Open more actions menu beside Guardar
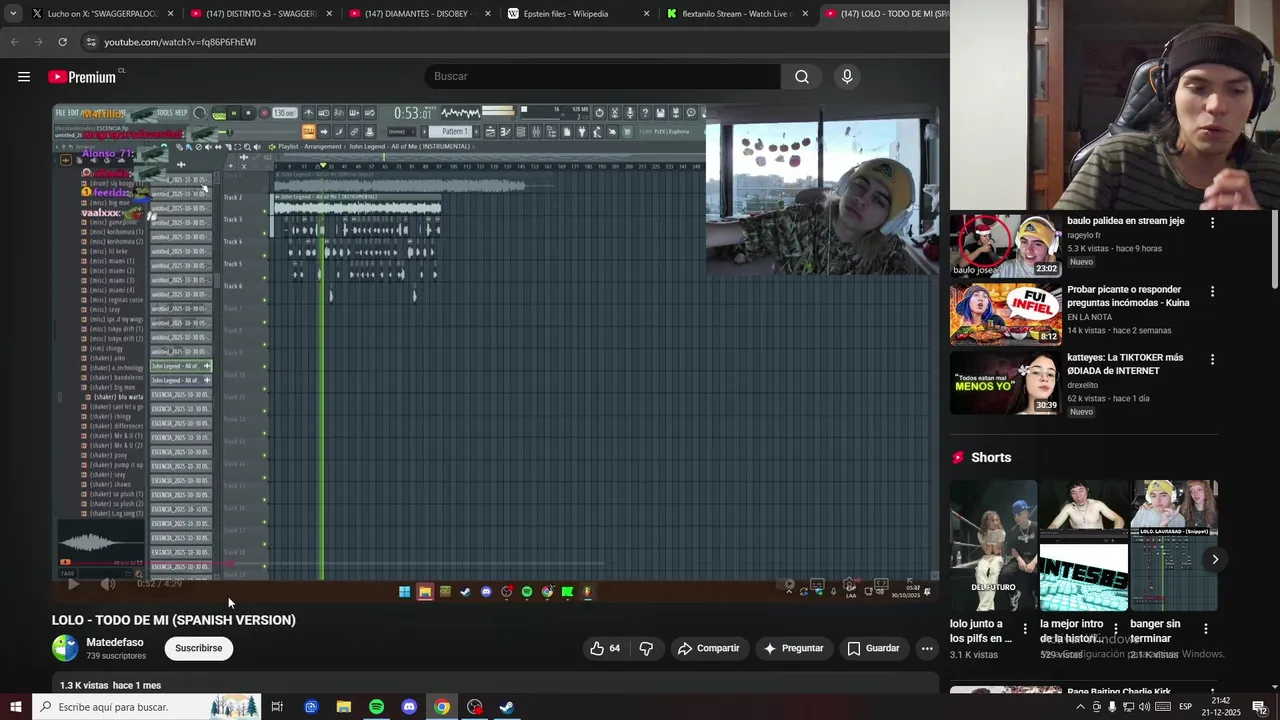Image resolution: width=1280 pixels, height=720 pixels. point(927,648)
